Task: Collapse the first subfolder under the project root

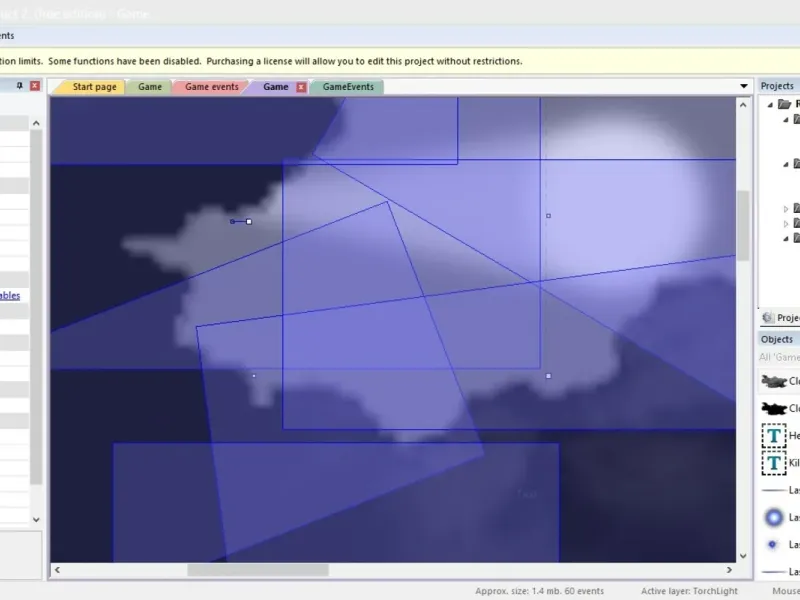Action: tap(786, 120)
